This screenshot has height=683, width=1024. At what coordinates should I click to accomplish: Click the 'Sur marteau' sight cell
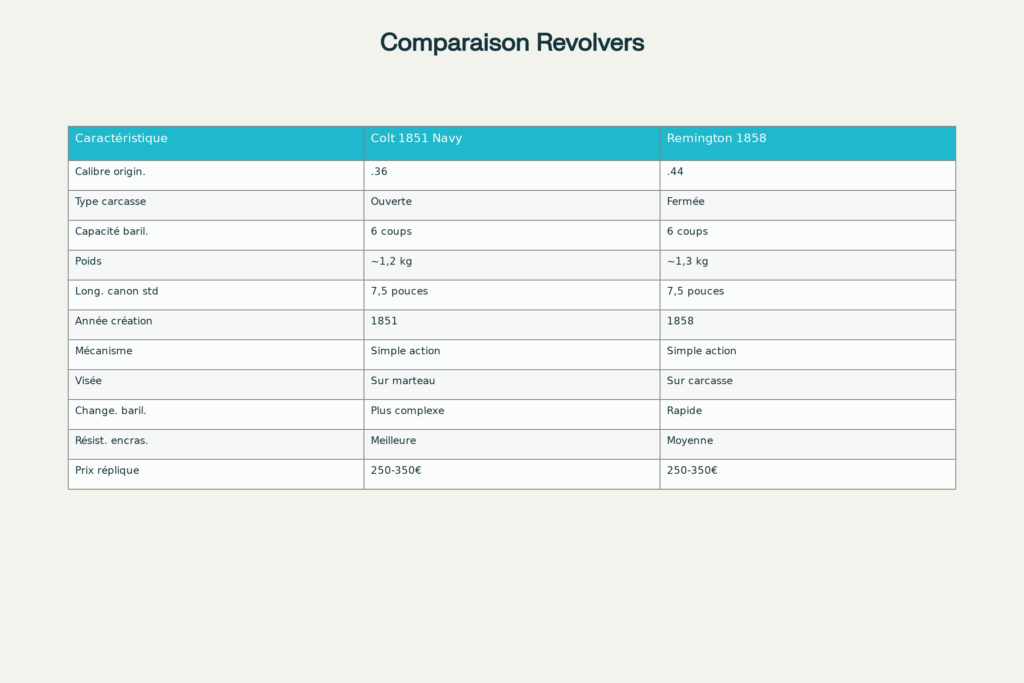(401, 381)
